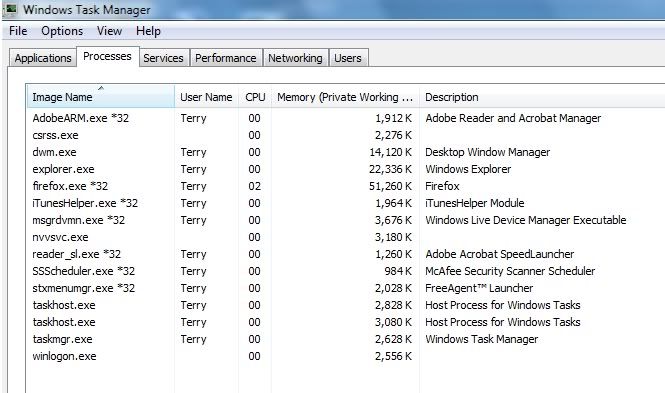The height and width of the screenshot is (393, 665).
Task: Sort by the Description column header
Action: point(542,97)
